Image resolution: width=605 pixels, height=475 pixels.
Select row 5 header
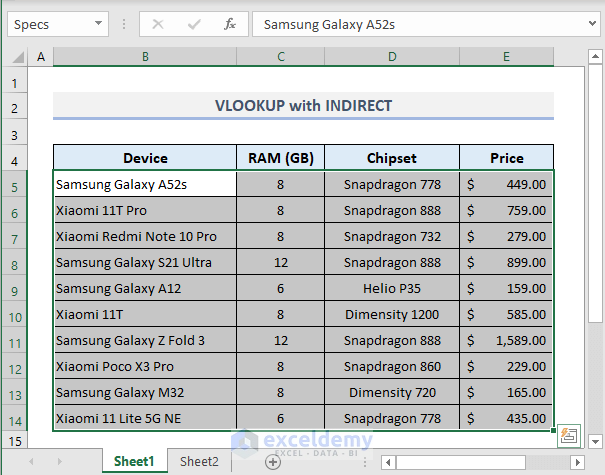[15, 186]
